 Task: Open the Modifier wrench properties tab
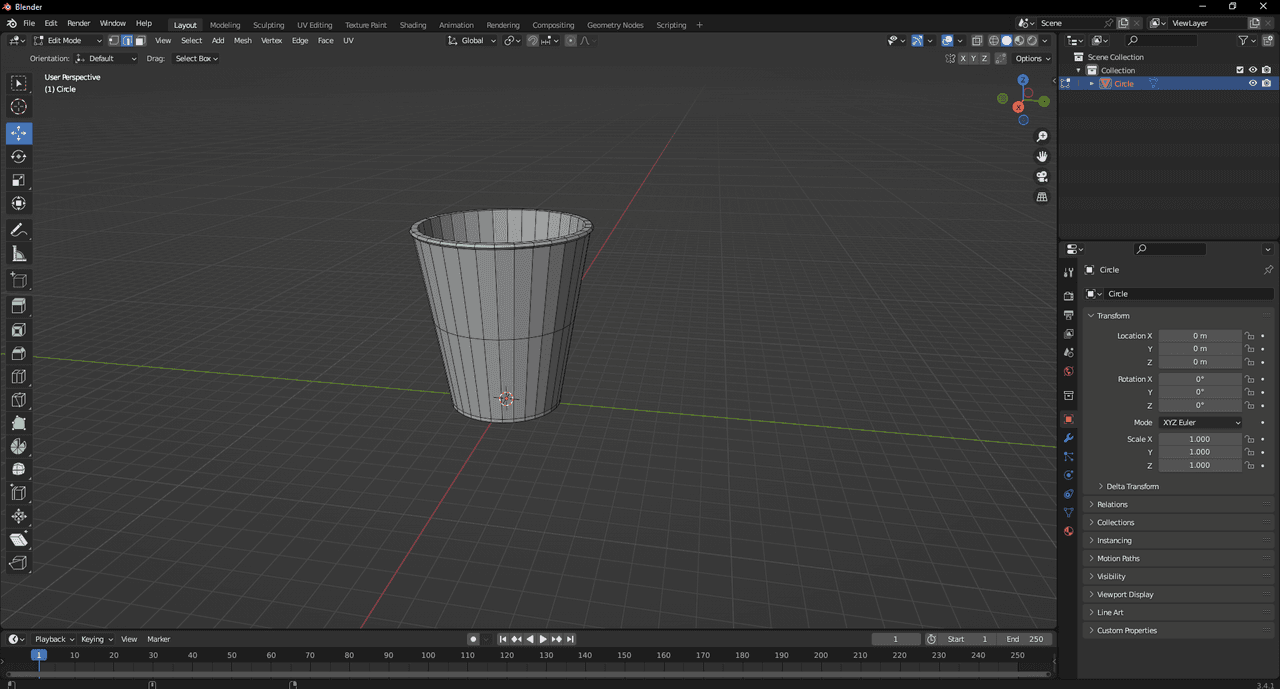point(1068,438)
